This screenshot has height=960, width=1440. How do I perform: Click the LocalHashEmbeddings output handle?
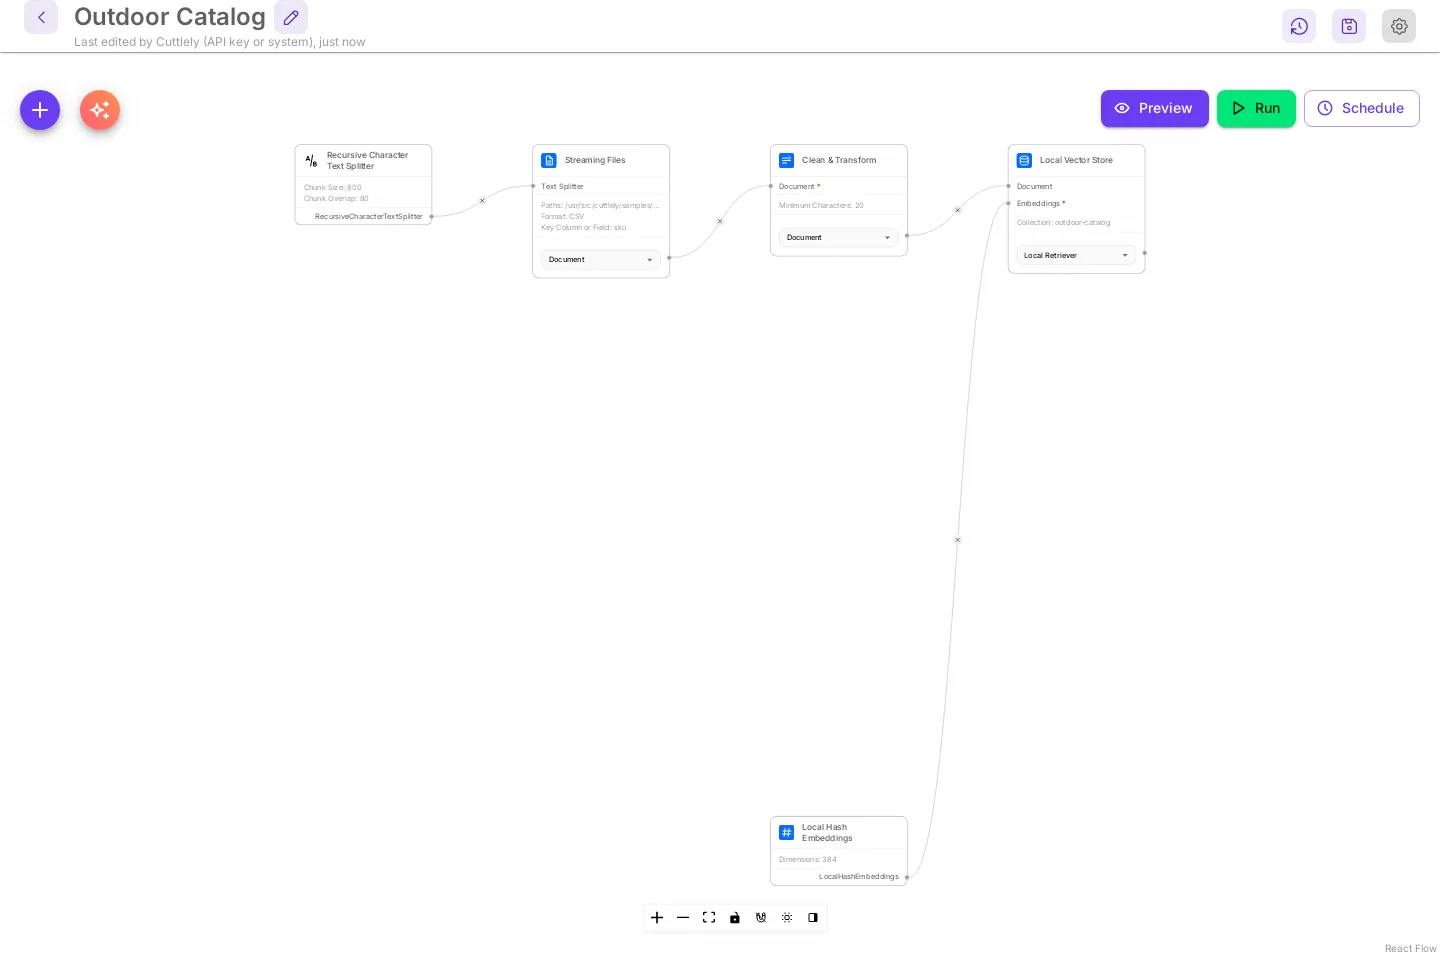(907, 877)
